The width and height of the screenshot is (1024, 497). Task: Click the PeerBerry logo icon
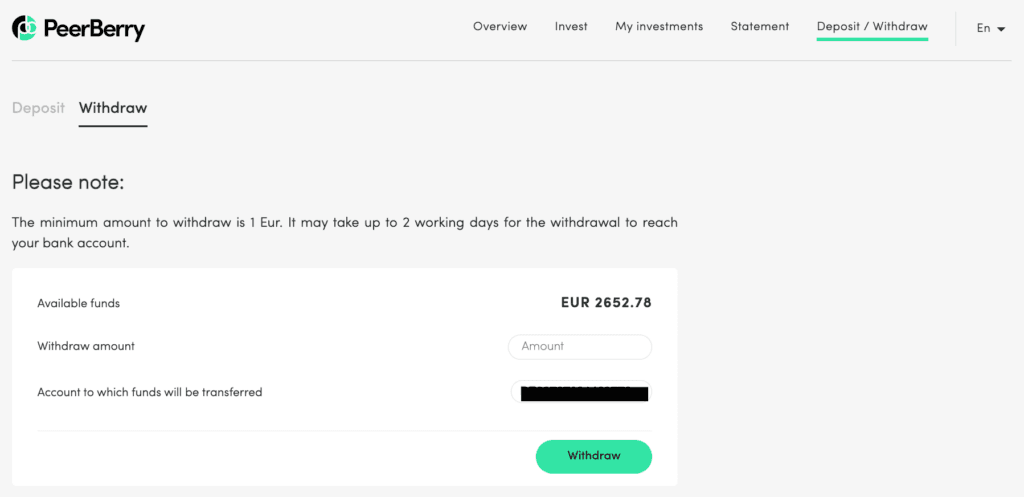coord(25,28)
